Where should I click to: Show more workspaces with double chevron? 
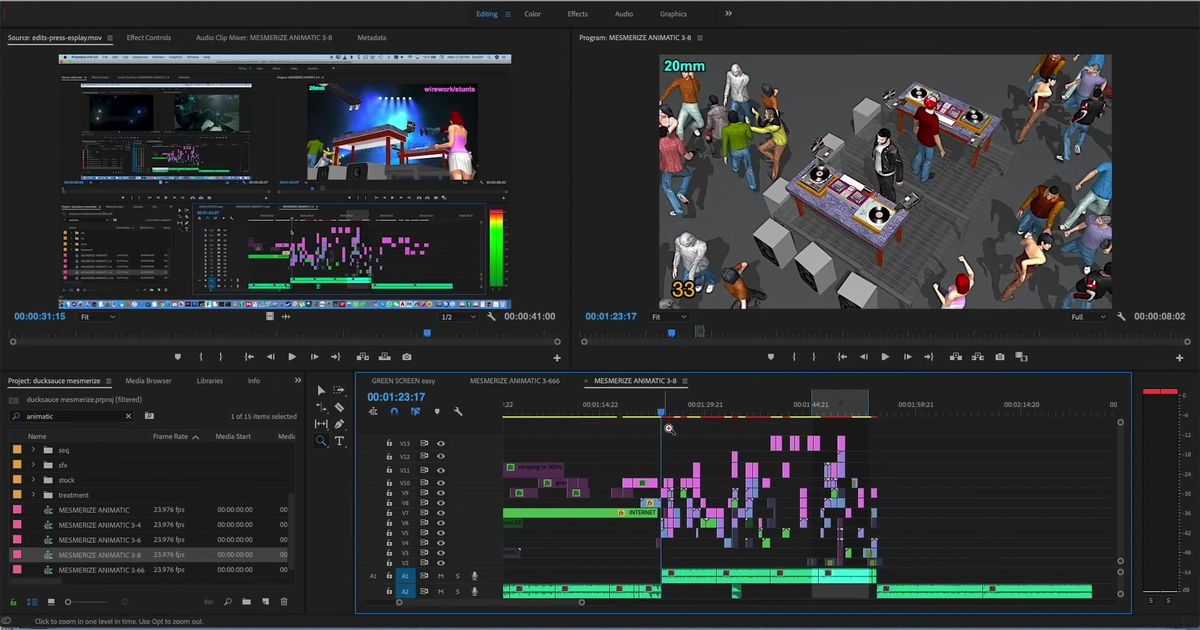pyautogui.click(x=728, y=14)
